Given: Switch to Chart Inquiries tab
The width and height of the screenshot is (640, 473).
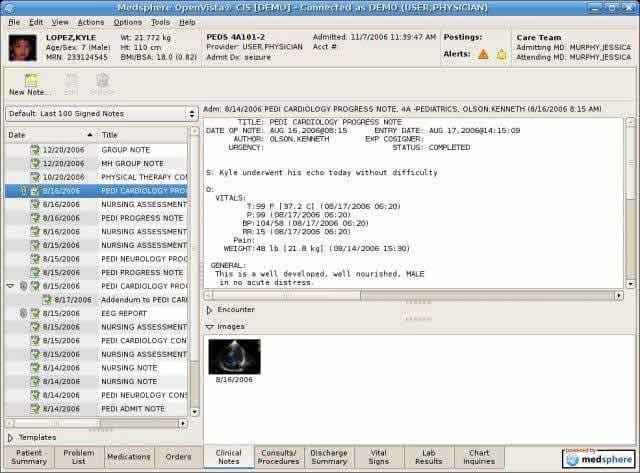Looking at the screenshot, I should pos(479,457).
